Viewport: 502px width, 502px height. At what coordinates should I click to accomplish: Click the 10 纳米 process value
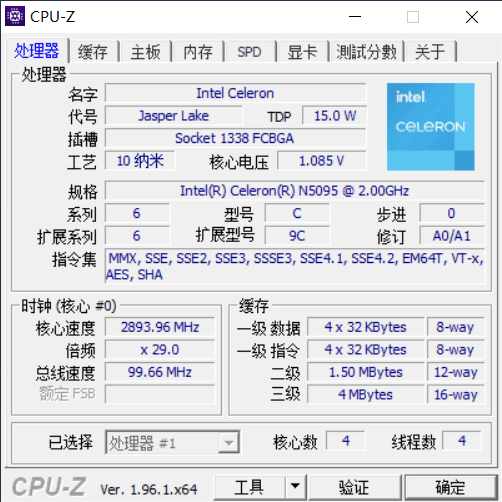point(140,161)
